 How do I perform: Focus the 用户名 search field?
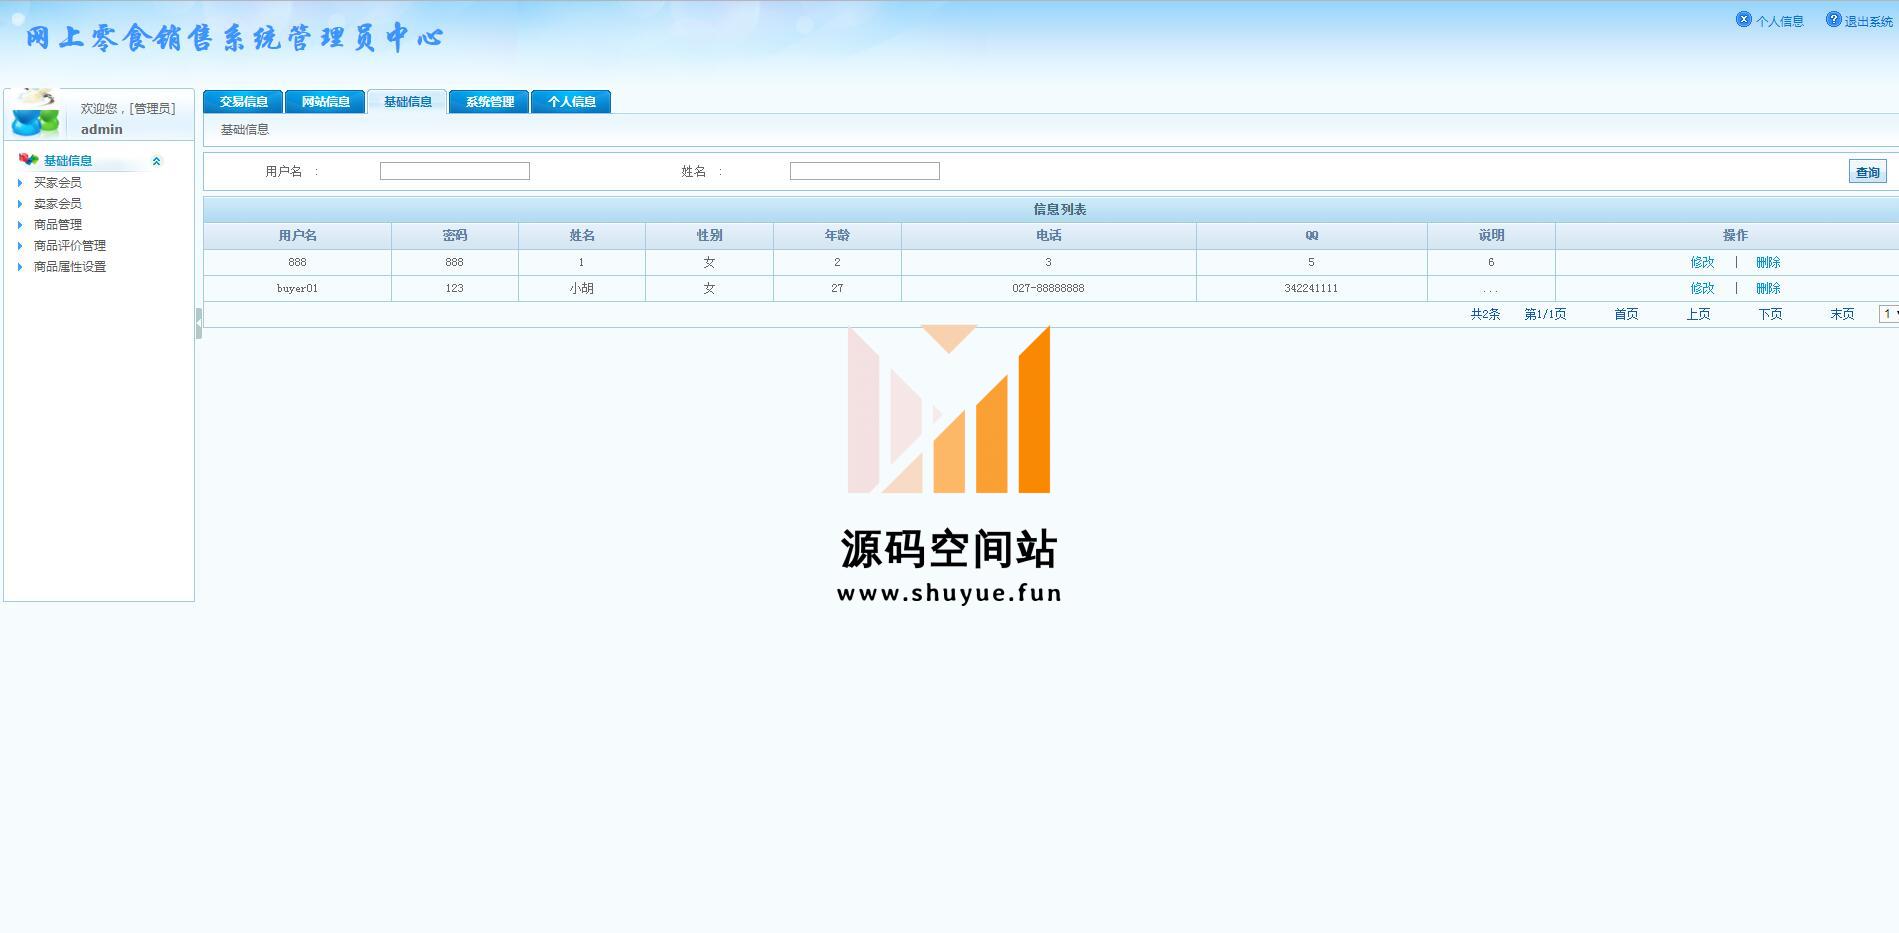click(x=455, y=171)
